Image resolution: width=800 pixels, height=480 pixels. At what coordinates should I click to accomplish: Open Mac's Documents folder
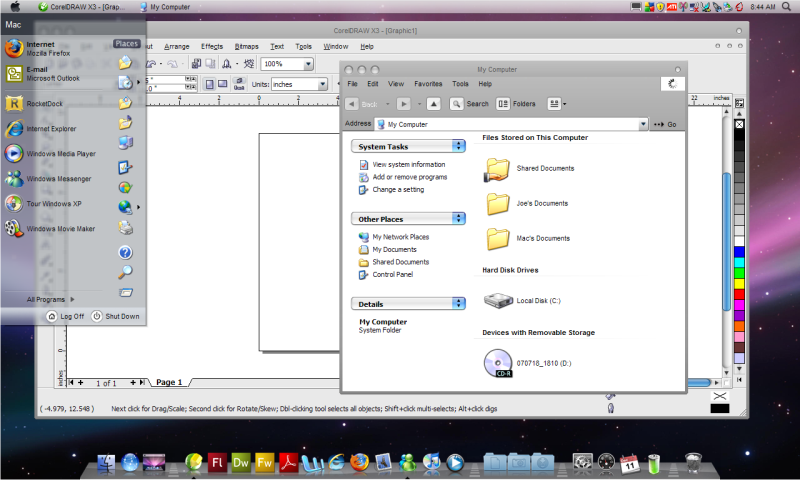point(527,238)
